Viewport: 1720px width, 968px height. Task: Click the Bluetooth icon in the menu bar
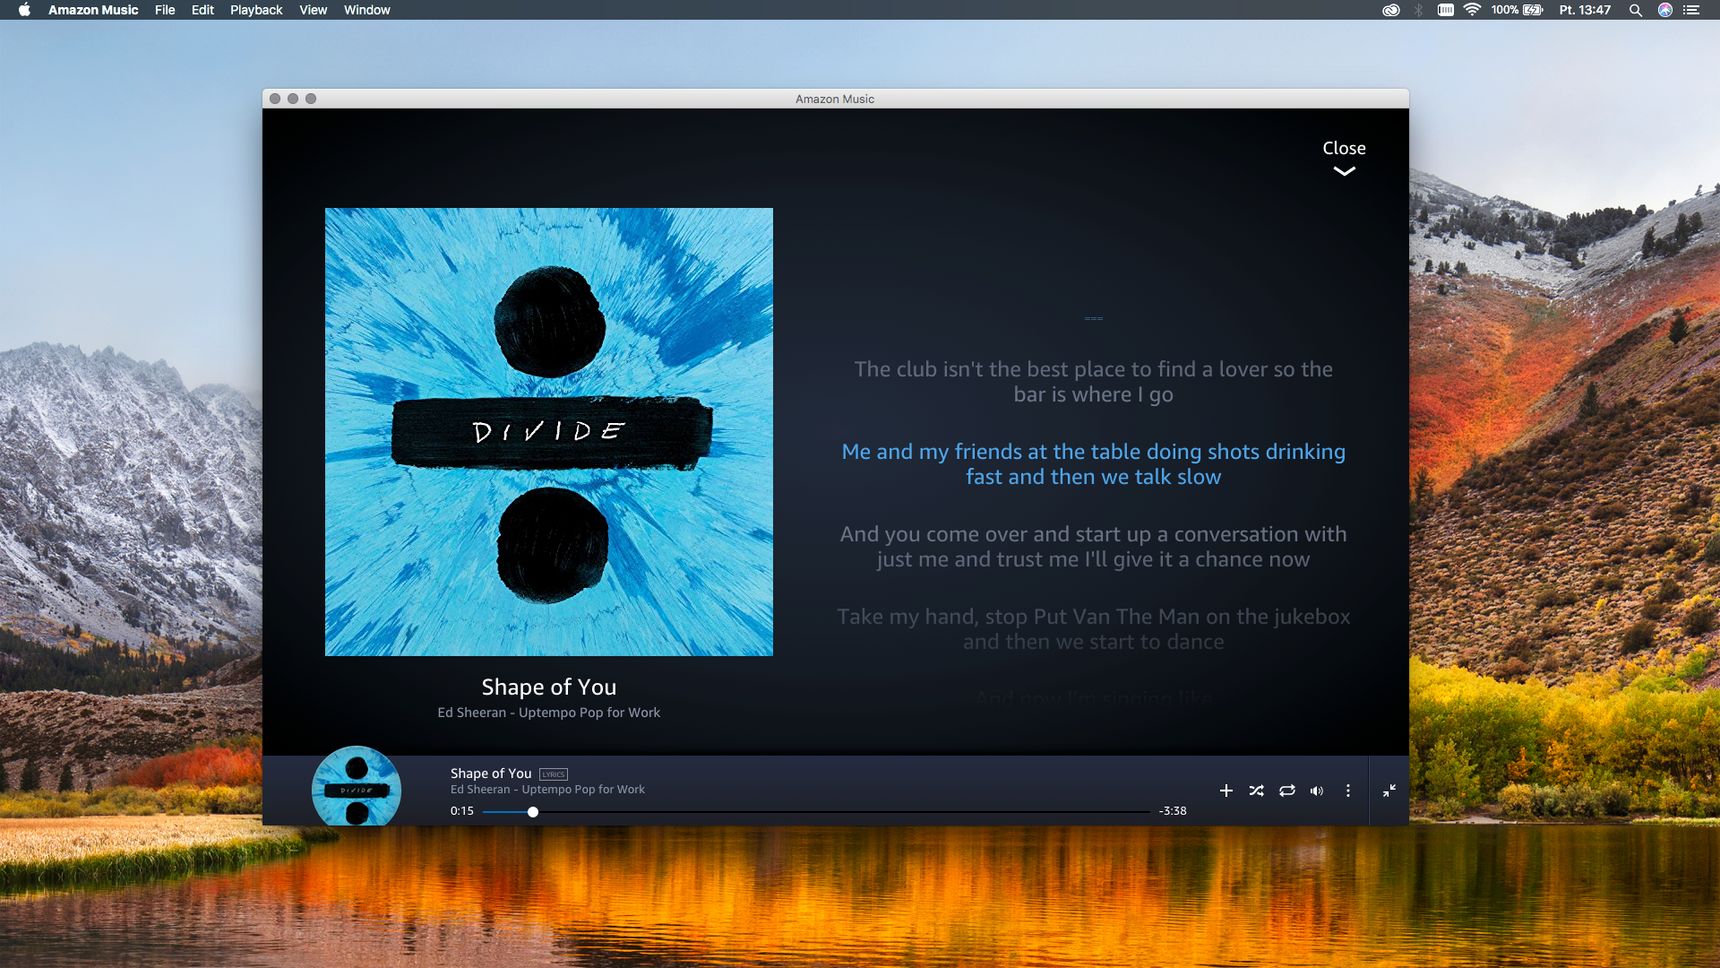[1418, 10]
